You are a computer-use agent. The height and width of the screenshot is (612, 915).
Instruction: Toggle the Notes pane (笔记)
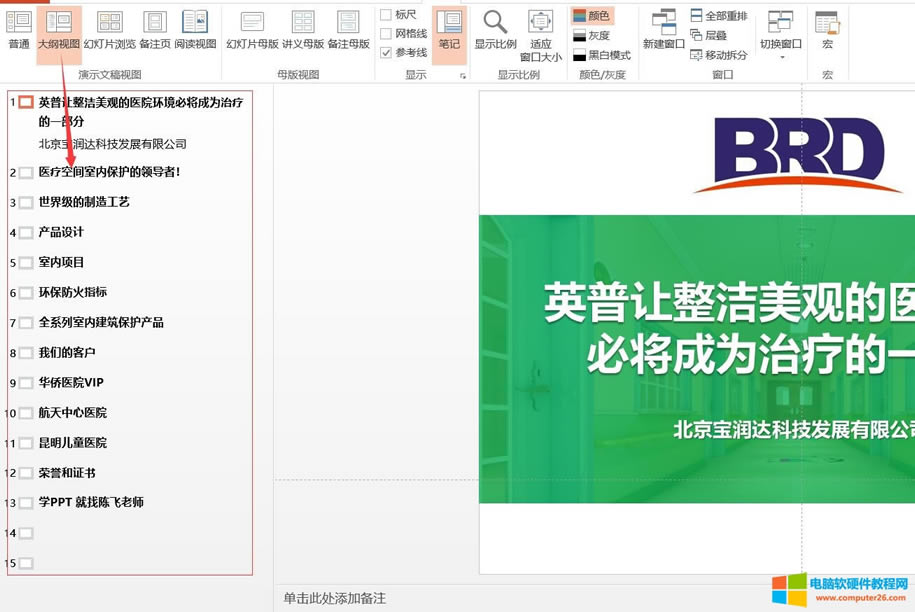[x=449, y=35]
